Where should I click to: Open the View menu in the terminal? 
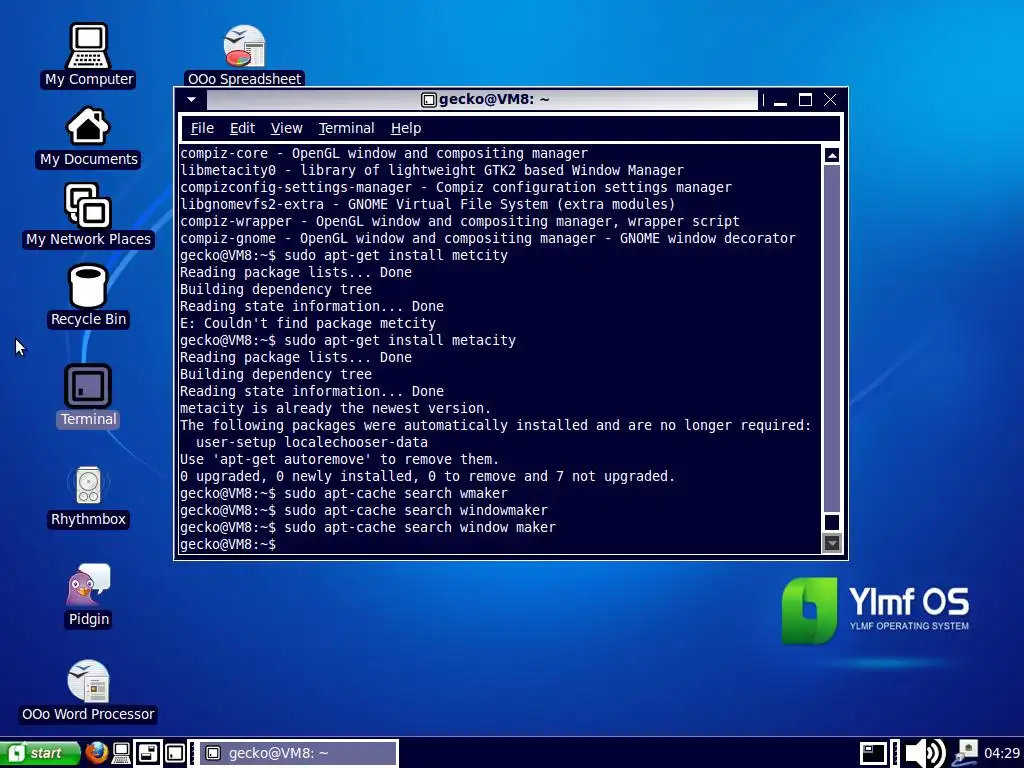pyautogui.click(x=287, y=128)
